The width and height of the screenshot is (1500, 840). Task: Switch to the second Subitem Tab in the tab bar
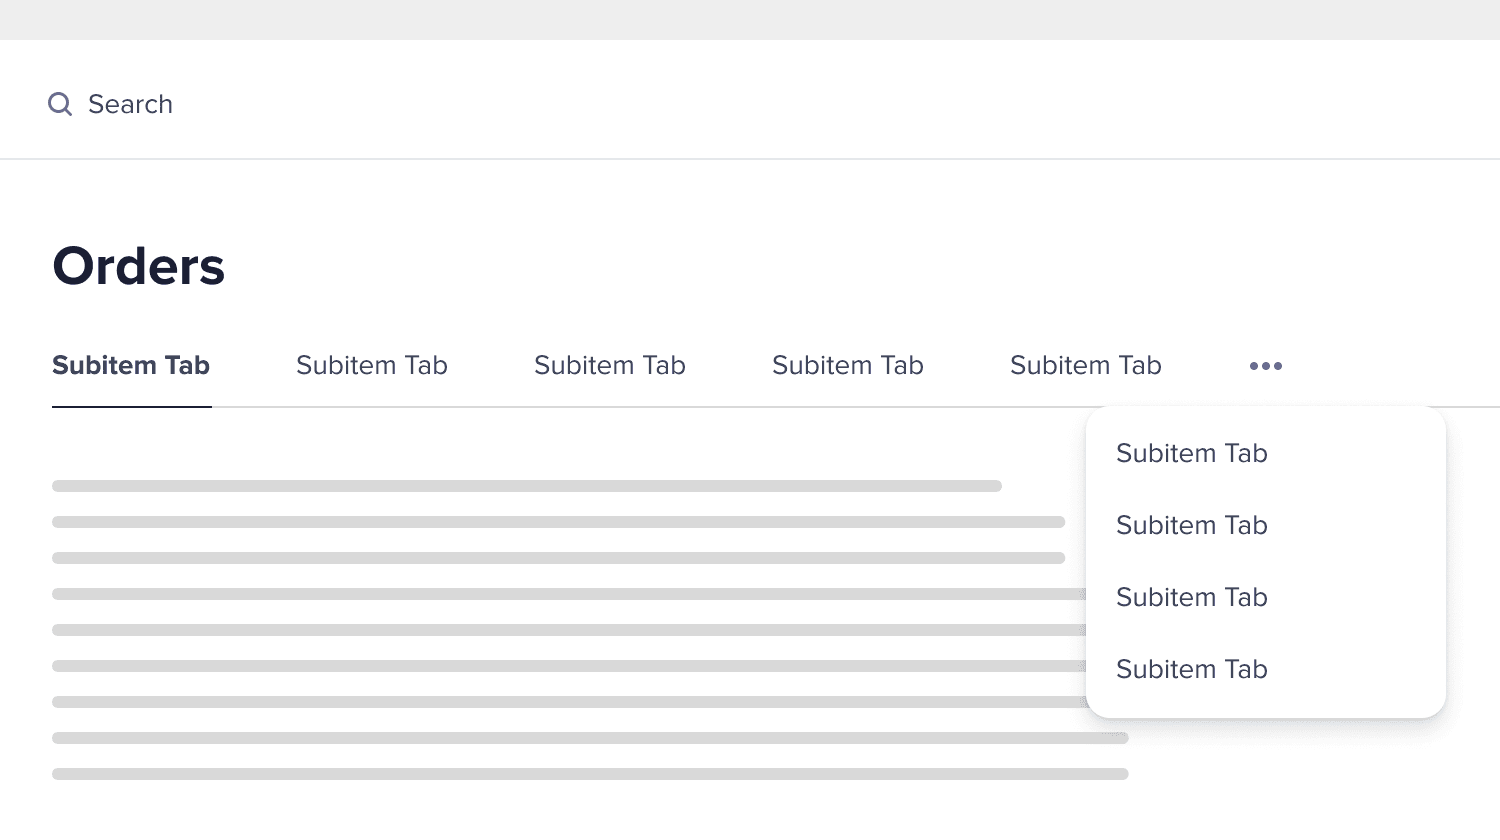click(x=372, y=365)
